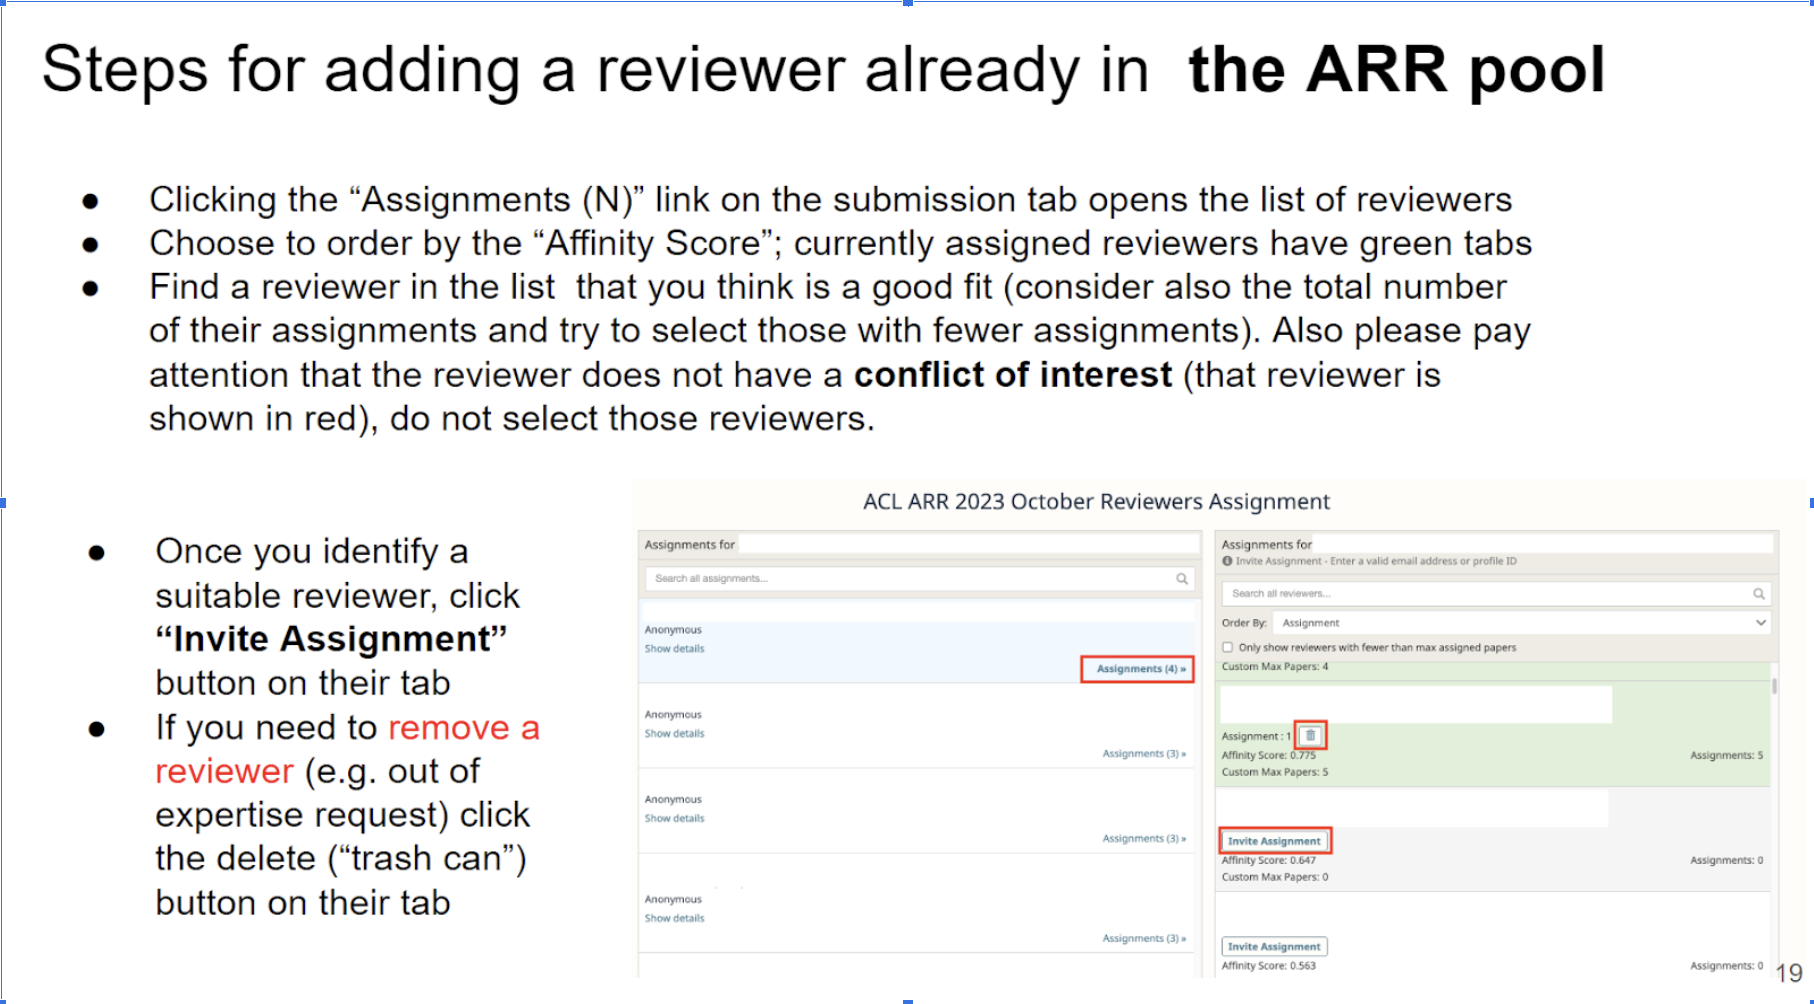Viewport: 1814px width, 1004px height.
Task: Click the Invite Assignment - Enter a valid email hint
Action: point(1376,561)
